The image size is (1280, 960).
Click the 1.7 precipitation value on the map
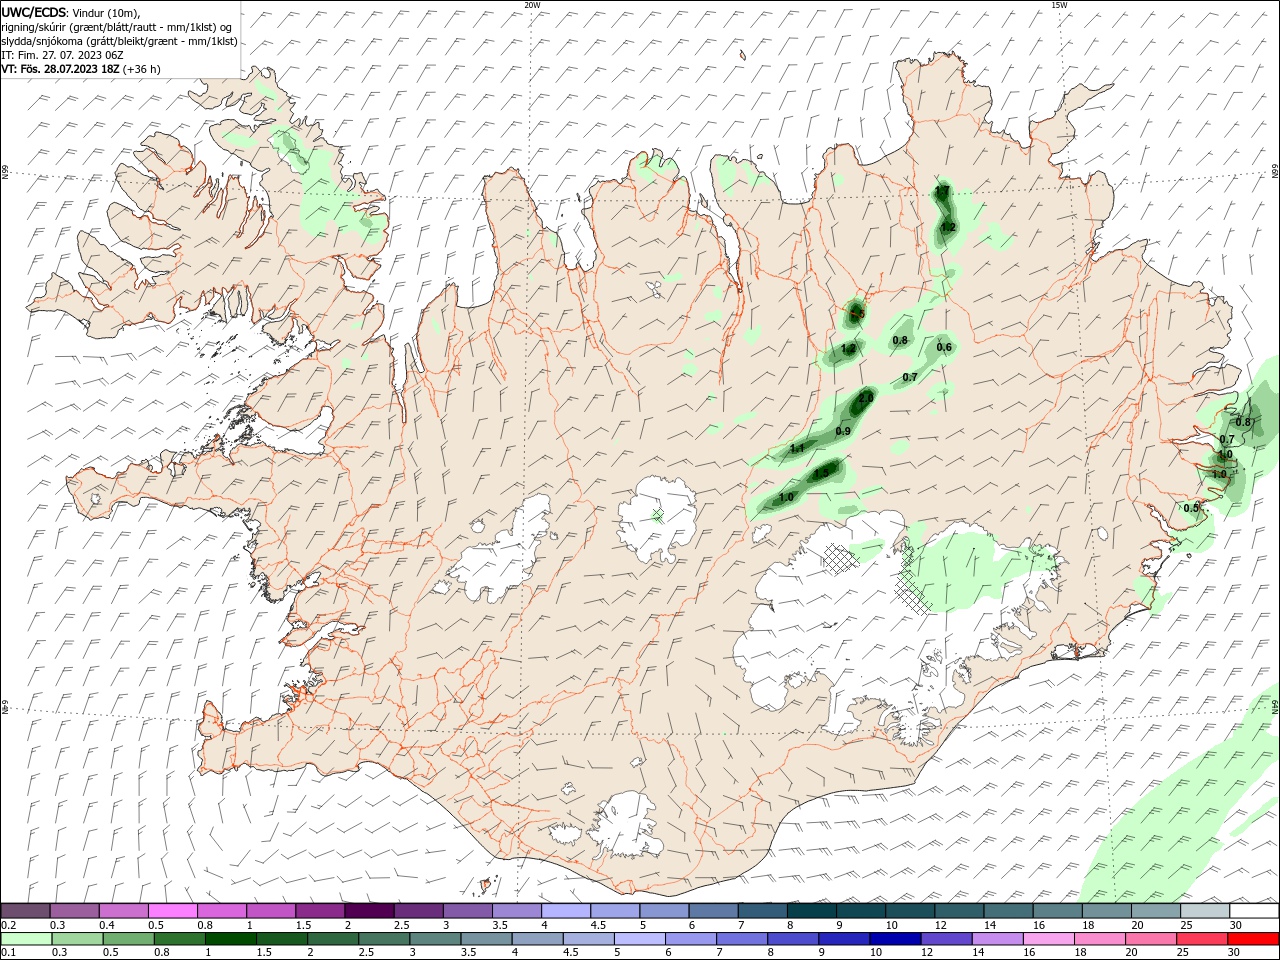click(x=941, y=191)
